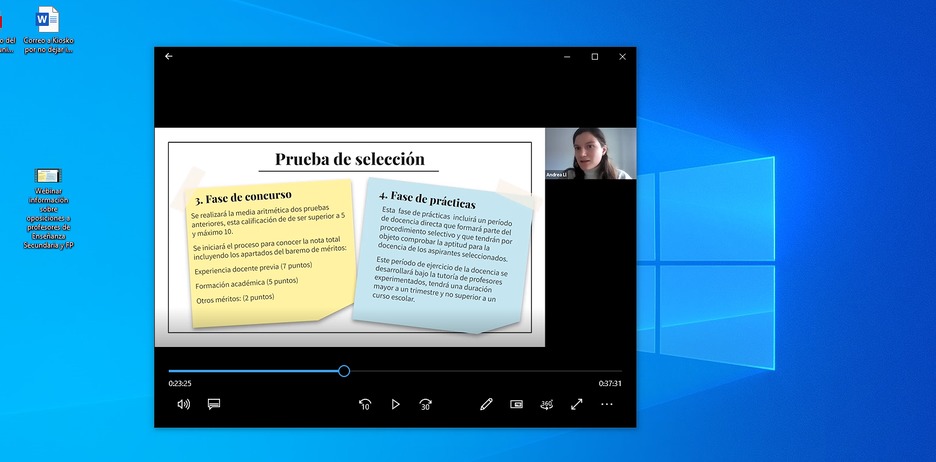This screenshot has width=936, height=462.
Task: Click the total duration 0:37:31 label
Action: (610, 383)
